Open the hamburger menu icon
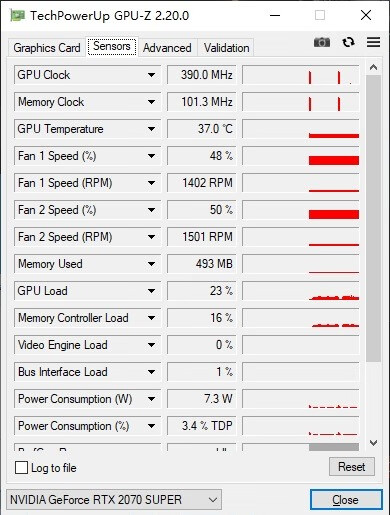 click(x=373, y=42)
